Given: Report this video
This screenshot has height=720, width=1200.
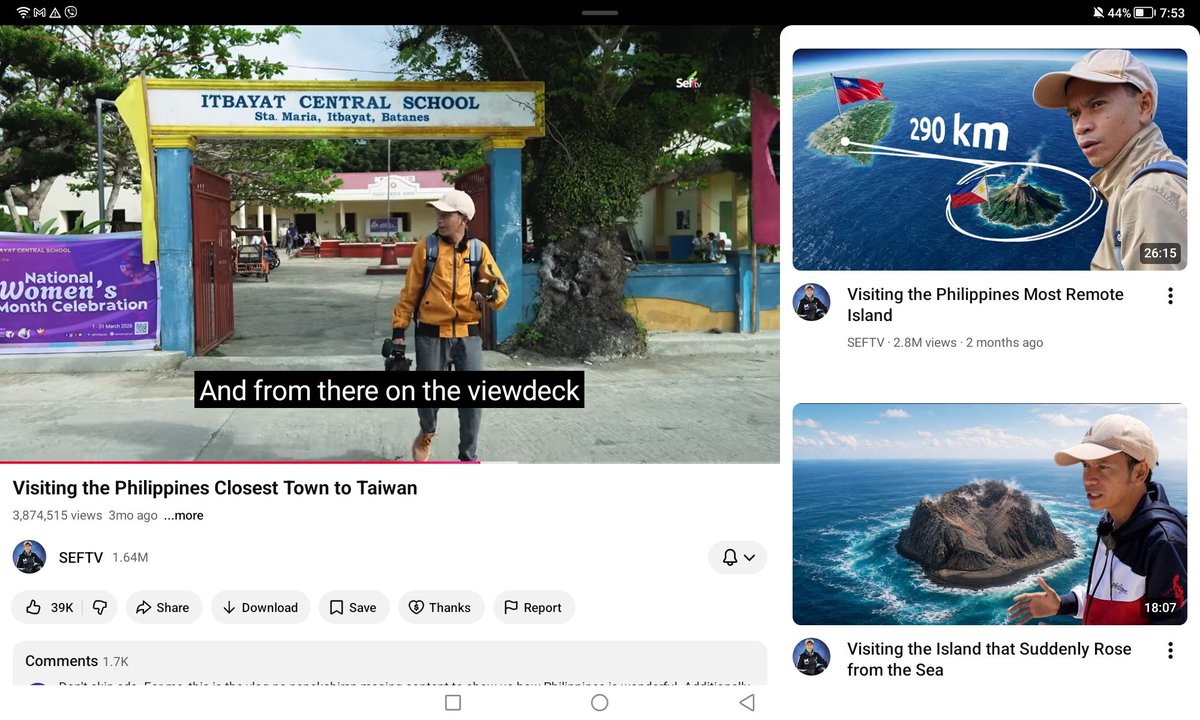Looking at the screenshot, I should click(533, 607).
